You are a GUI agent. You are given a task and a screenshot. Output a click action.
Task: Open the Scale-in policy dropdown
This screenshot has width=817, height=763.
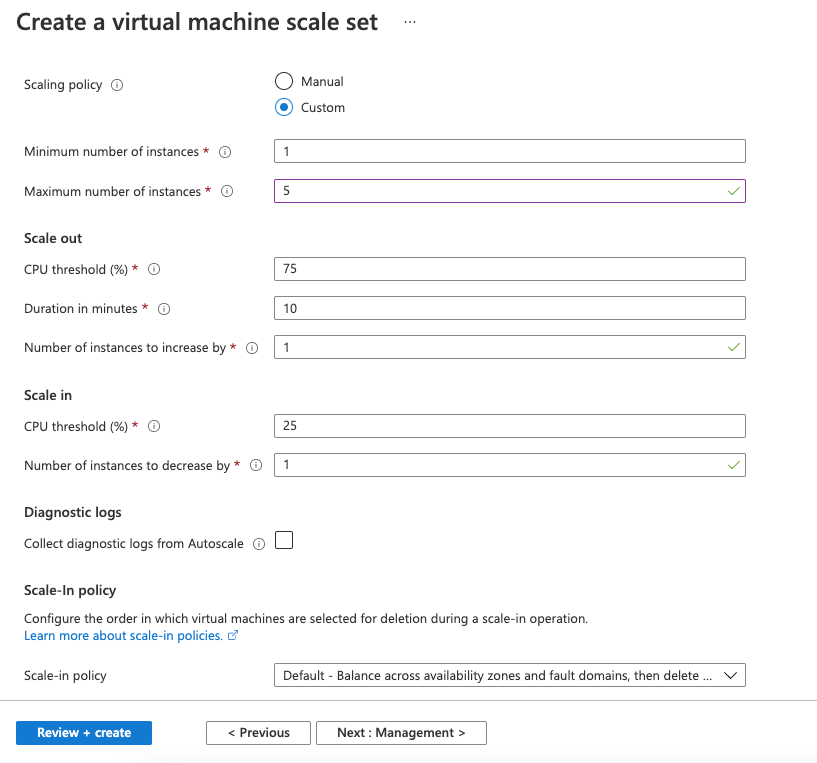click(x=509, y=675)
